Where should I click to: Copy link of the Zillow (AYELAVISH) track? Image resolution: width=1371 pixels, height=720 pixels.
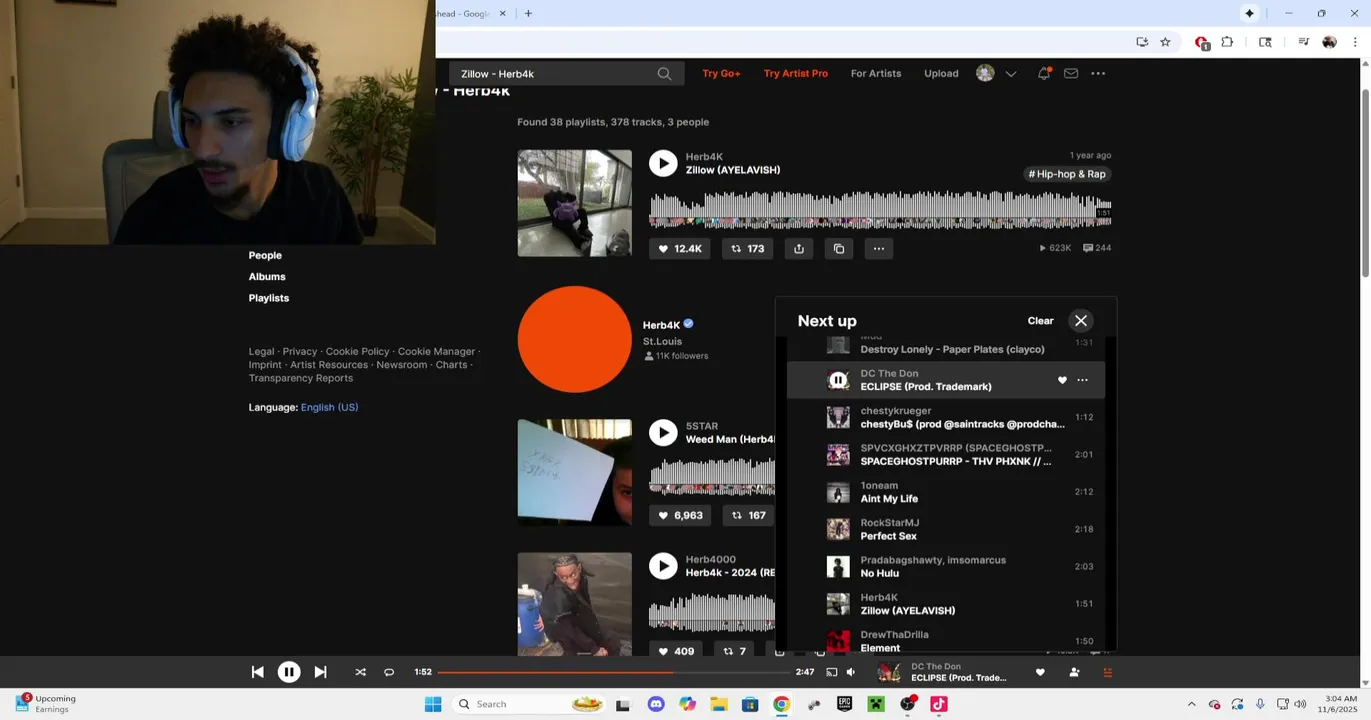click(x=839, y=249)
